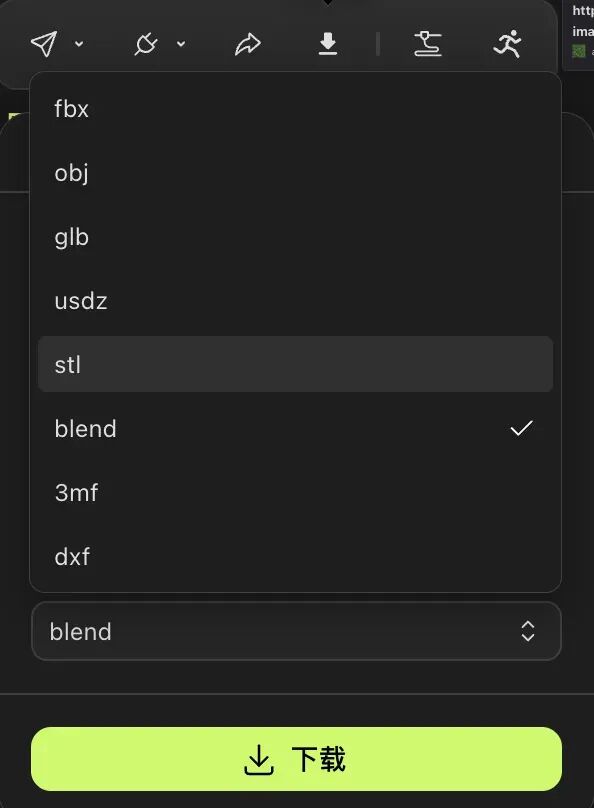Click the download tray icon in toolbar
This screenshot has height=808, width=594.
(328, 44)
